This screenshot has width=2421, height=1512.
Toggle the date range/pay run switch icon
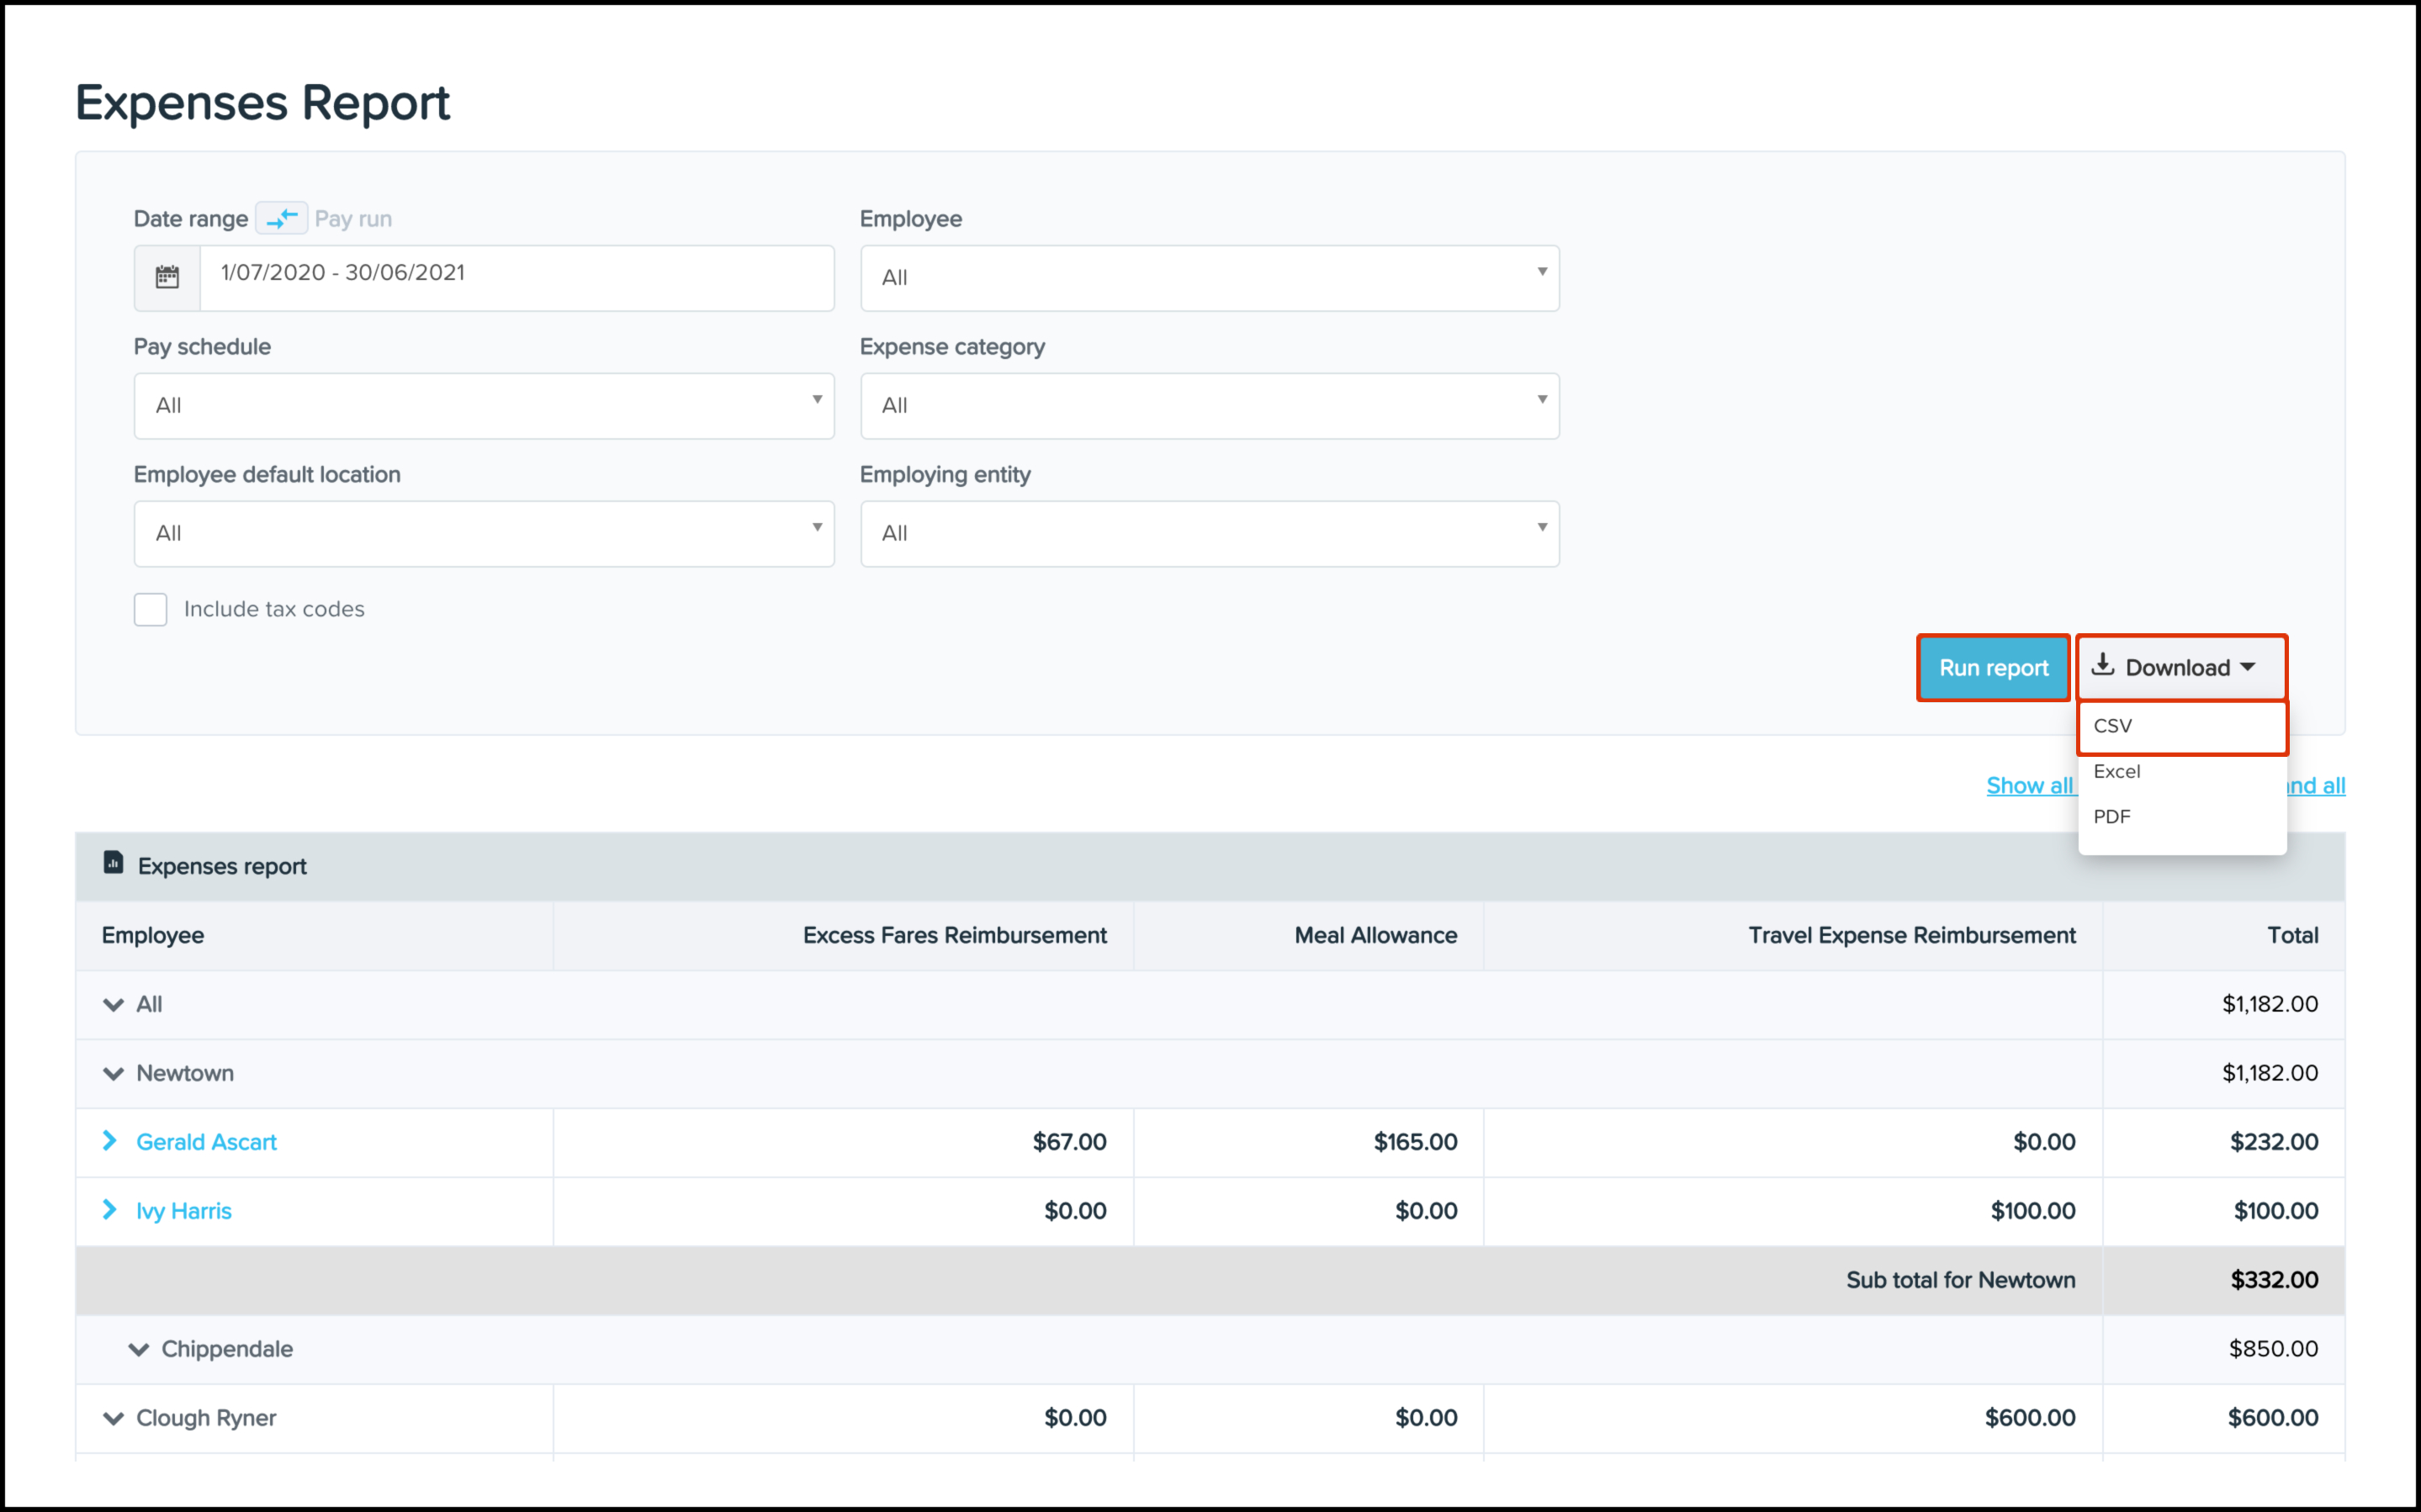click(281, 218)
